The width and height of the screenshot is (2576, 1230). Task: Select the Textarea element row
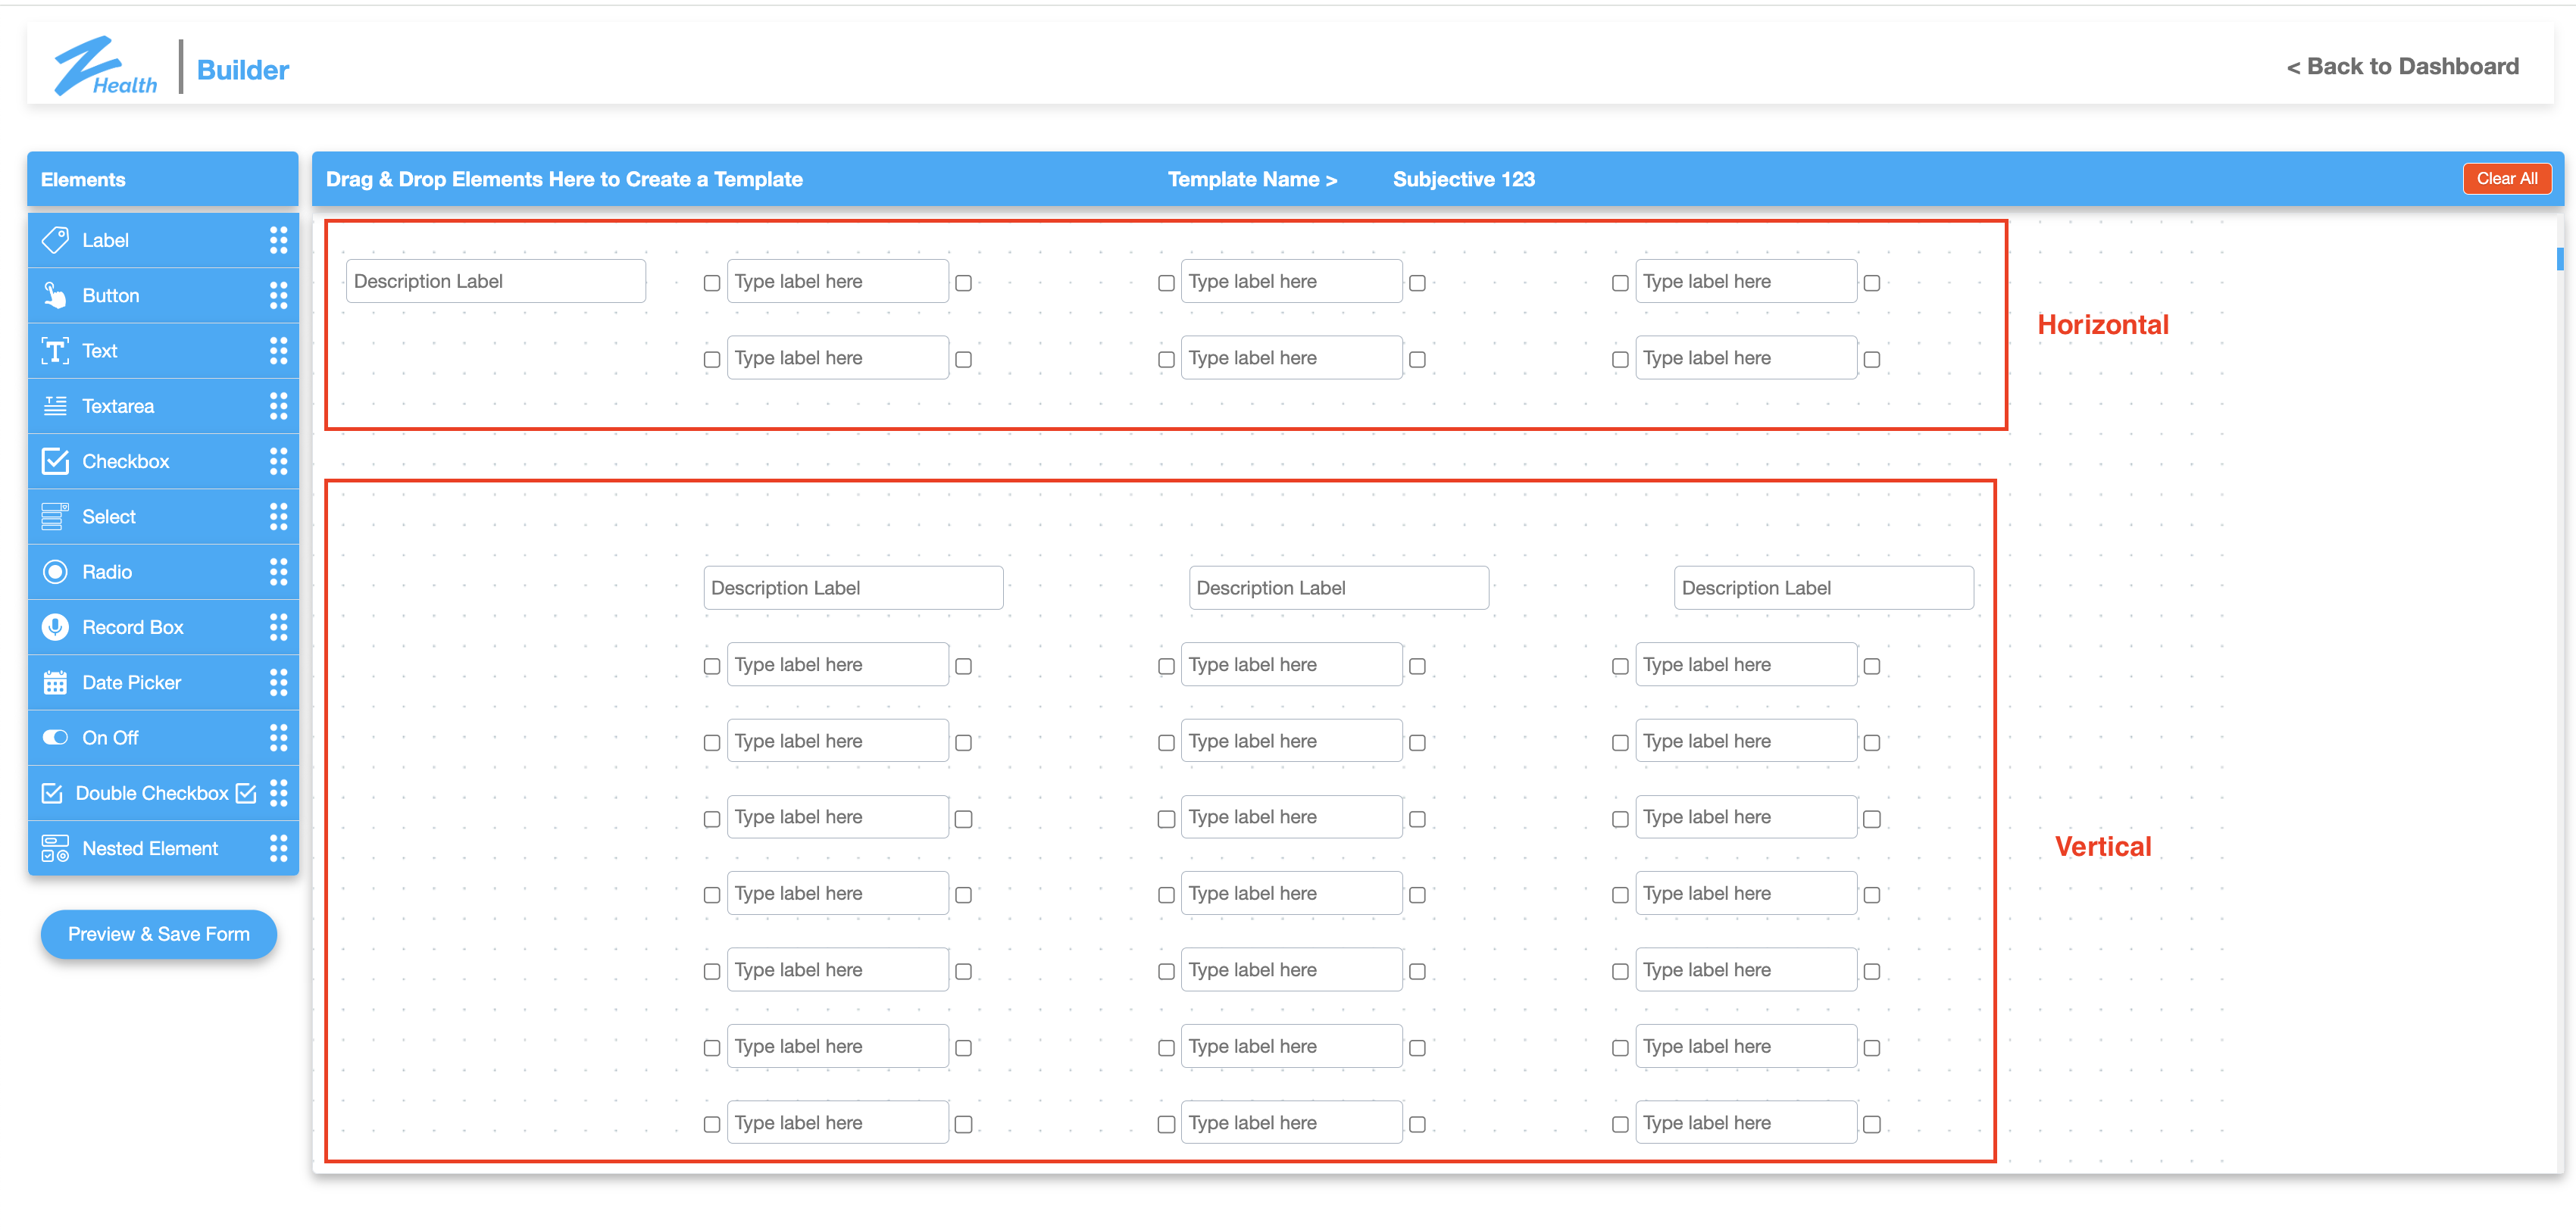click(163, 406)
